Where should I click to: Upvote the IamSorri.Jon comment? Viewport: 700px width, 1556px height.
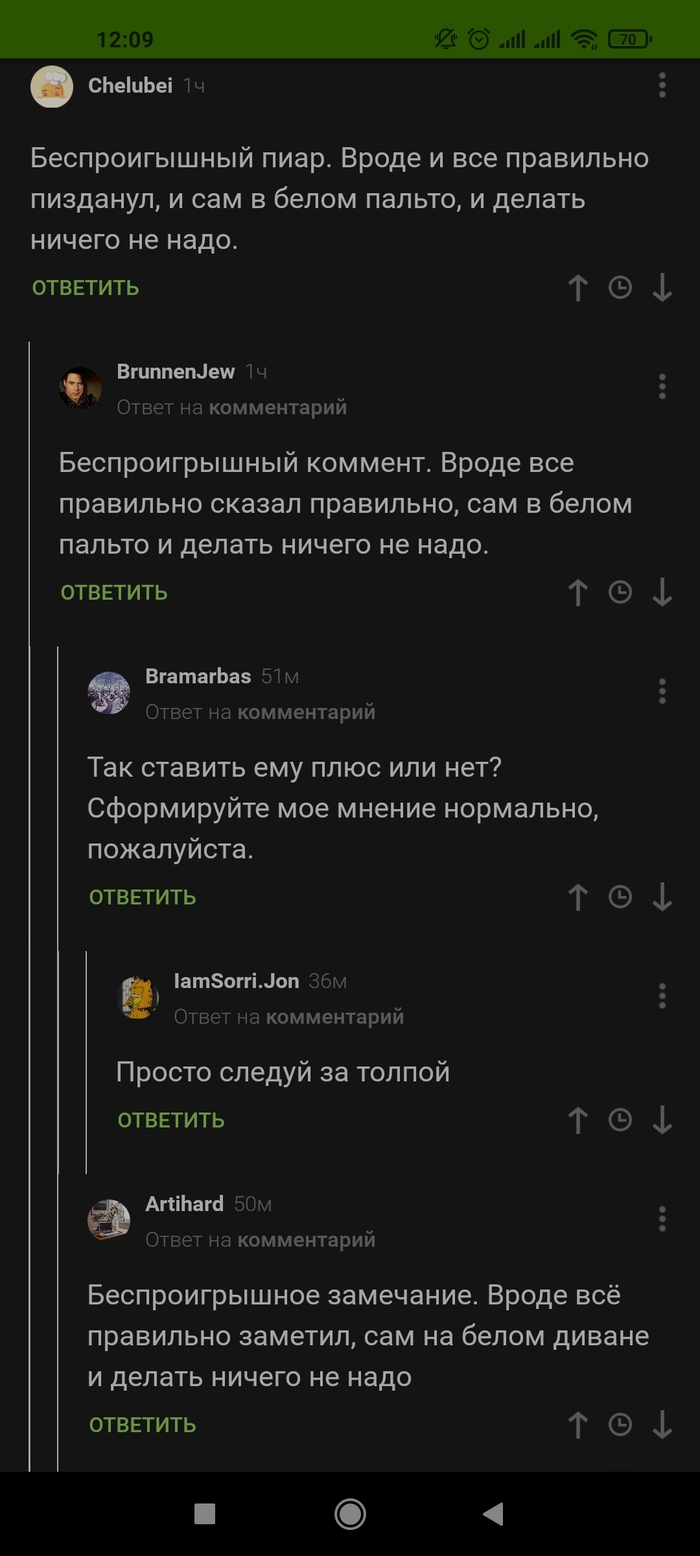578,1120
